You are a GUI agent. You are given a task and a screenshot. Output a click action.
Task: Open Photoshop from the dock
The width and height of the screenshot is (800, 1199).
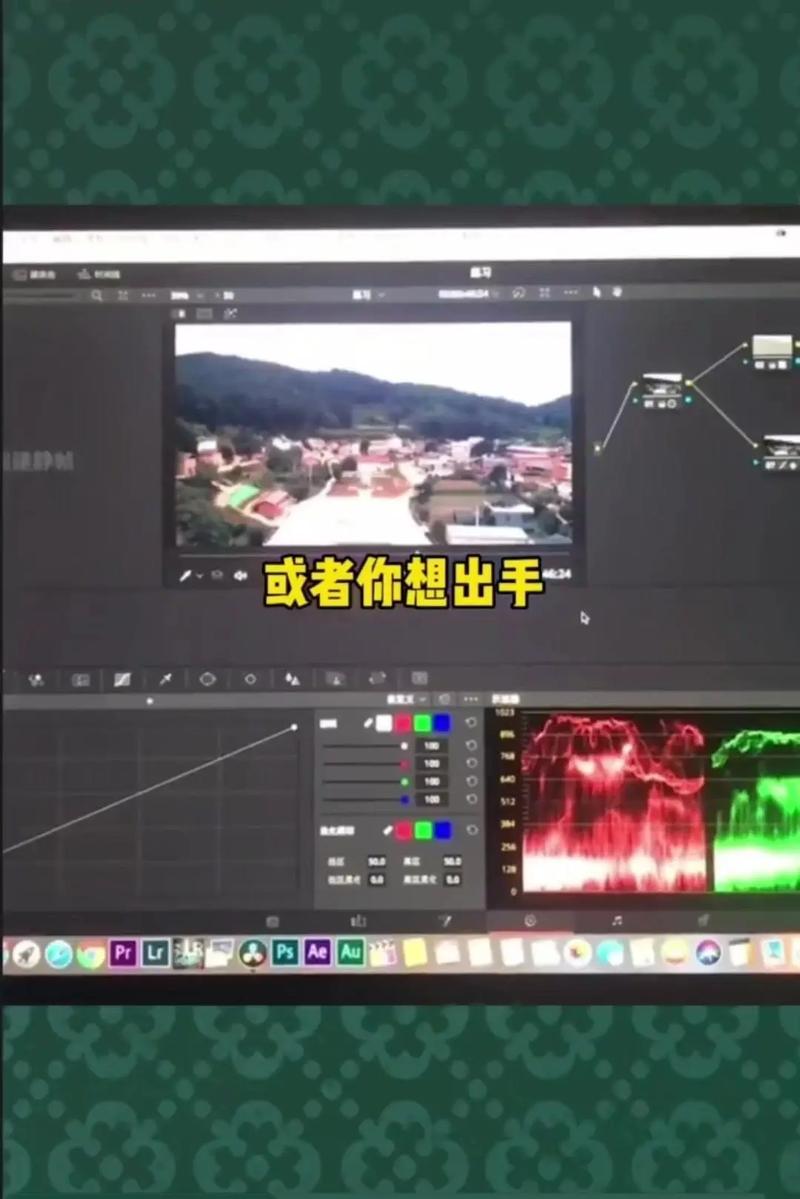click(284, 955)
